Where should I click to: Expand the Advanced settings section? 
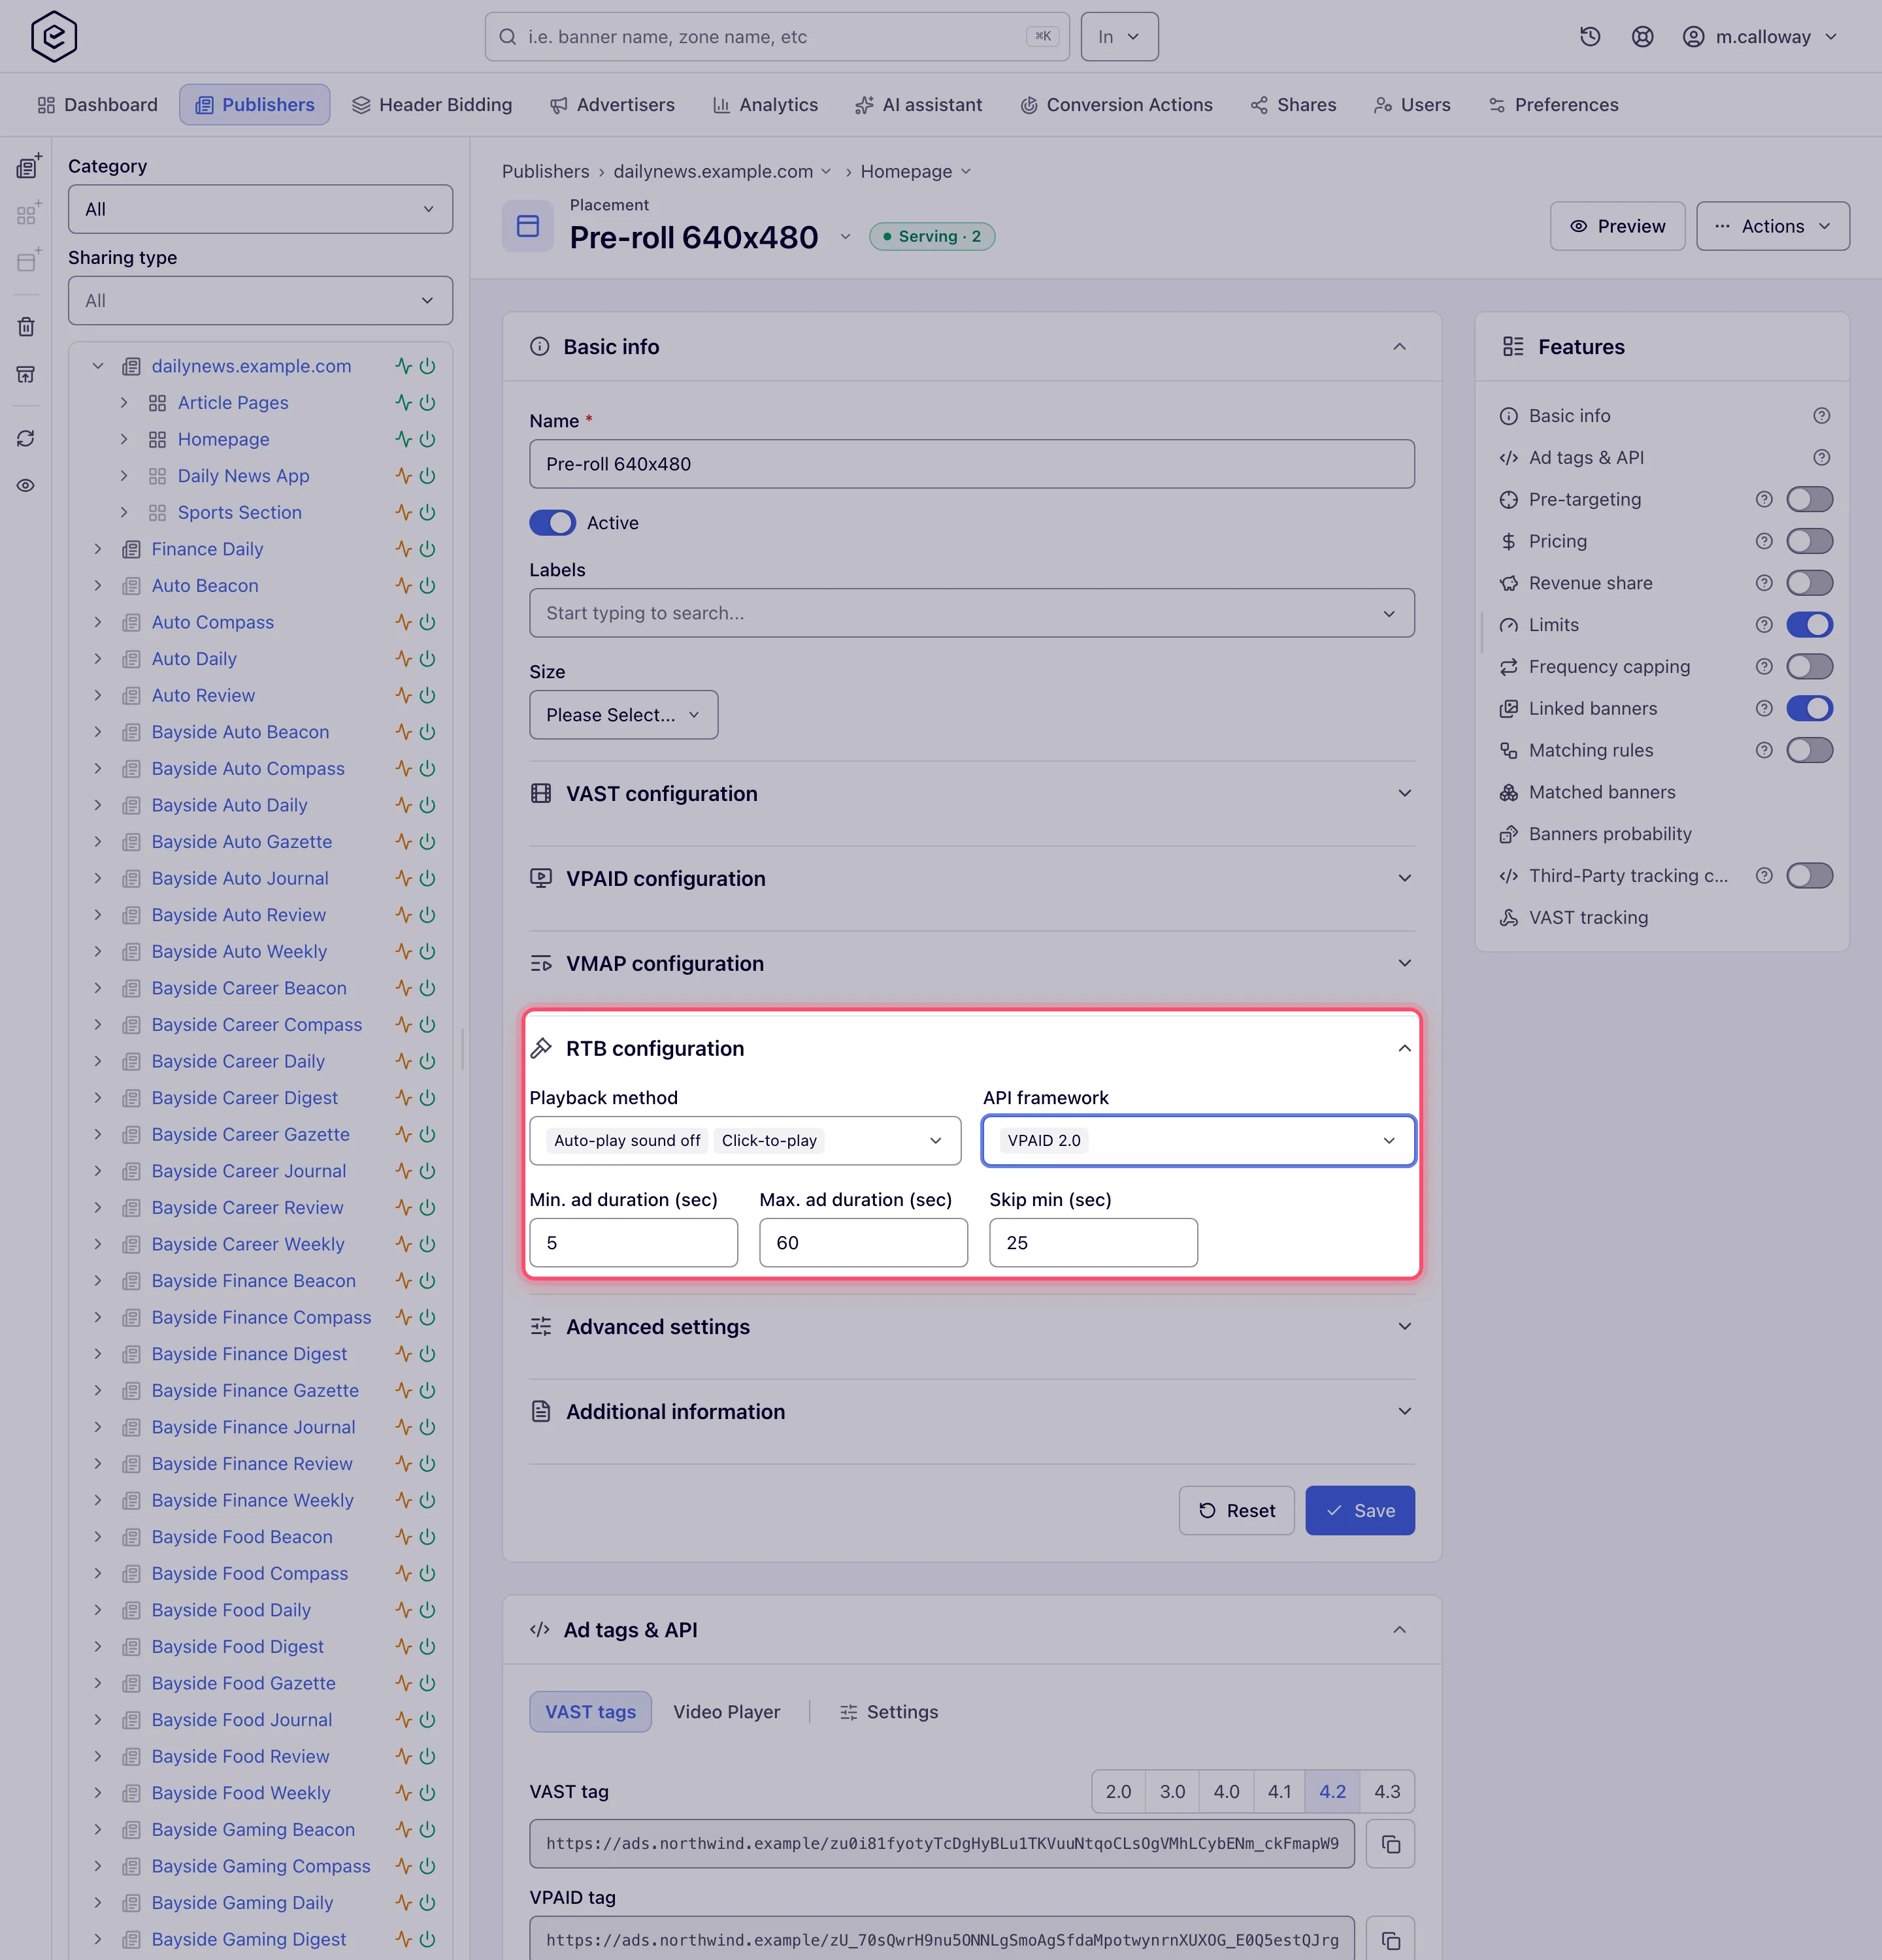point(972,1327)
